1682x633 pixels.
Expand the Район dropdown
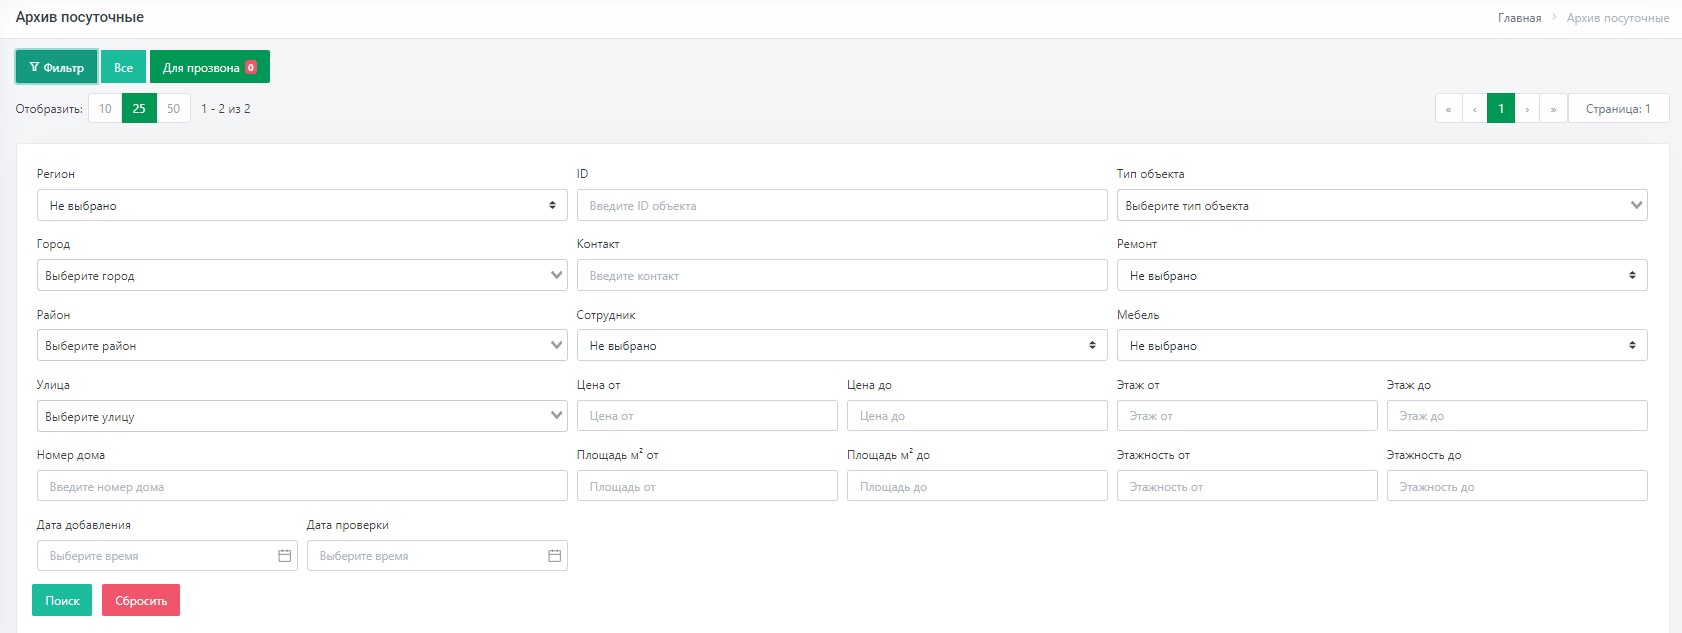(302, 345)
